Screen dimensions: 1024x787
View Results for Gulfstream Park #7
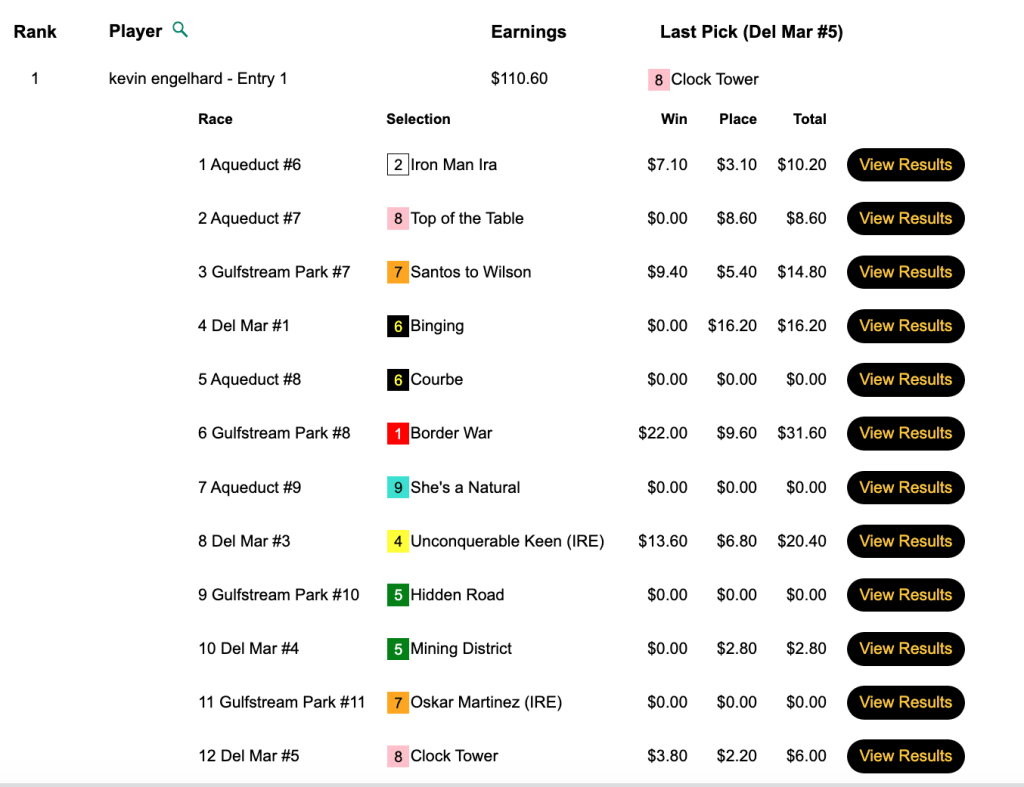coord(905,272)
